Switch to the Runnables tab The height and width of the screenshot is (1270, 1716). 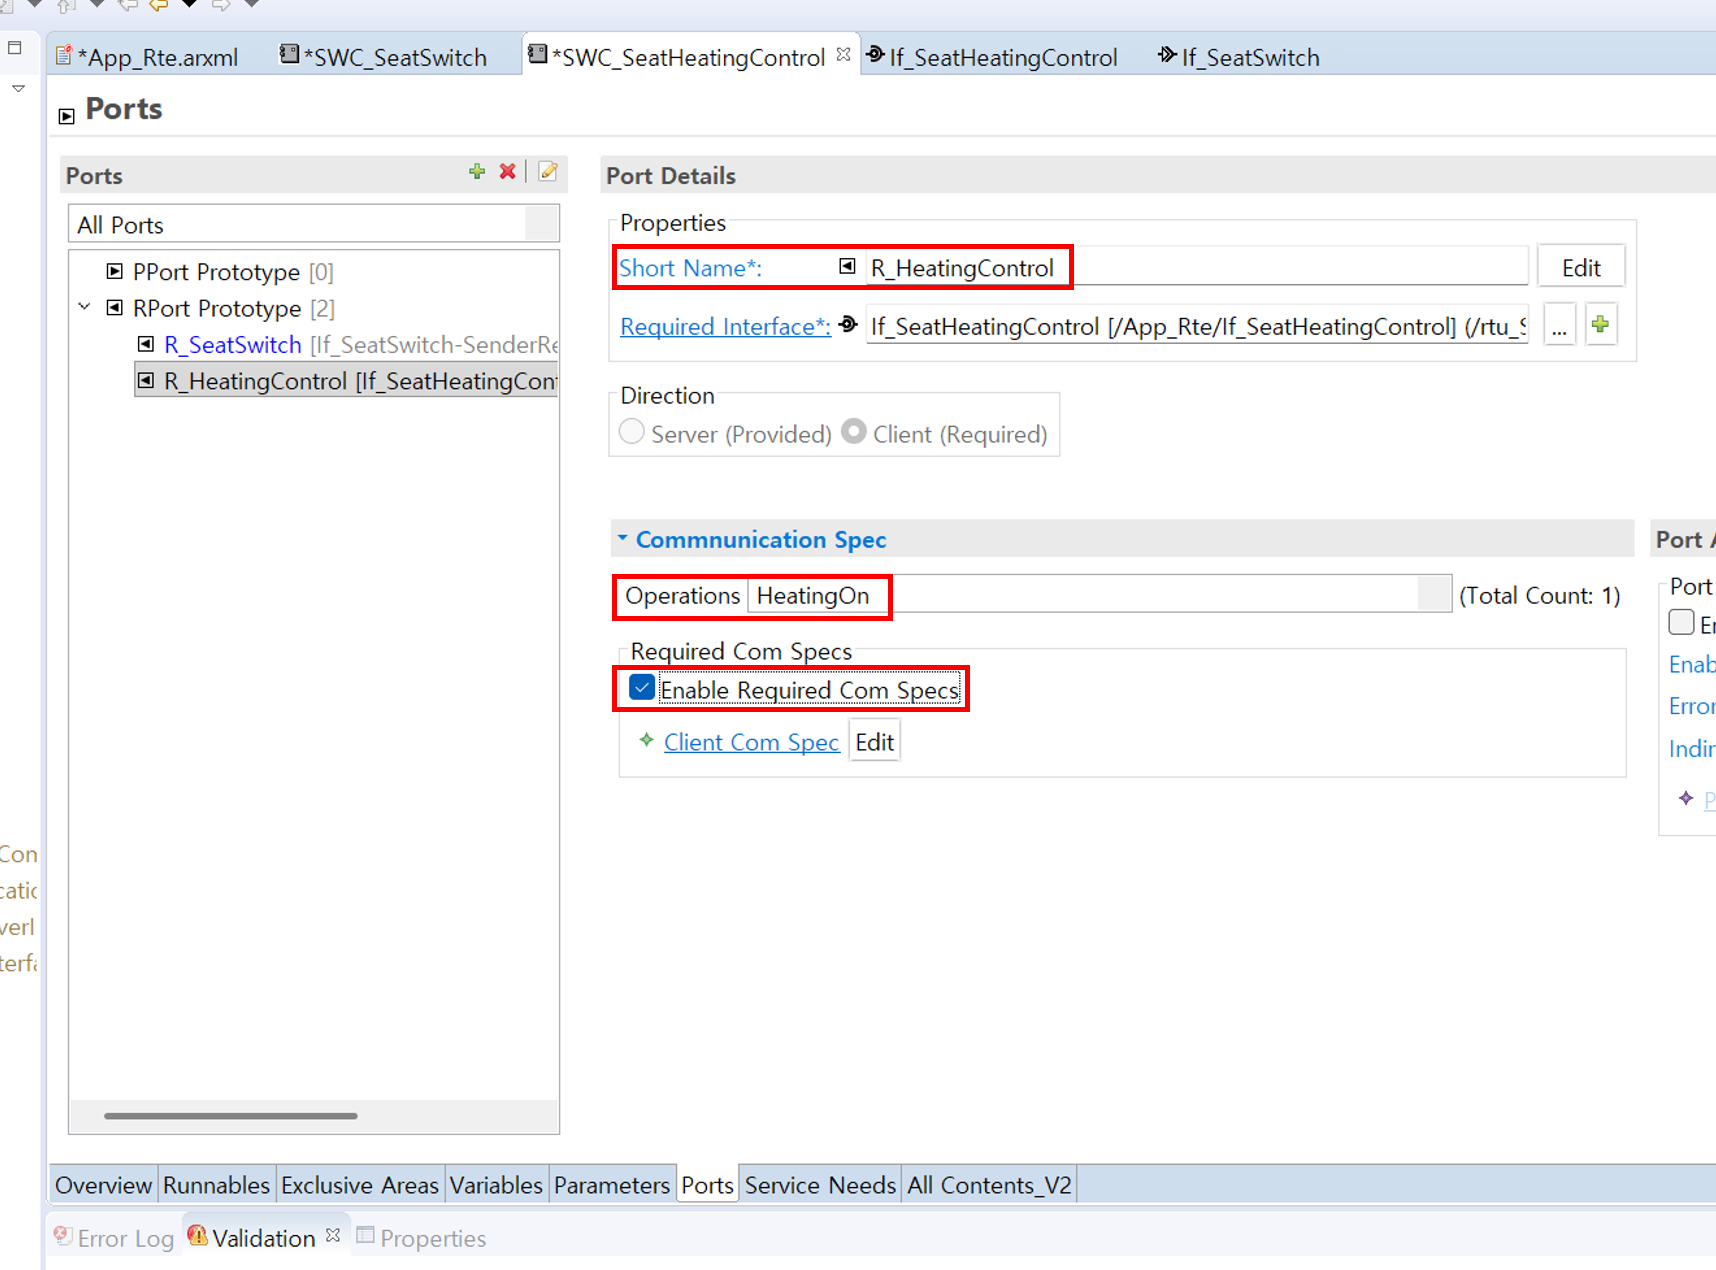coord(216,1185)
